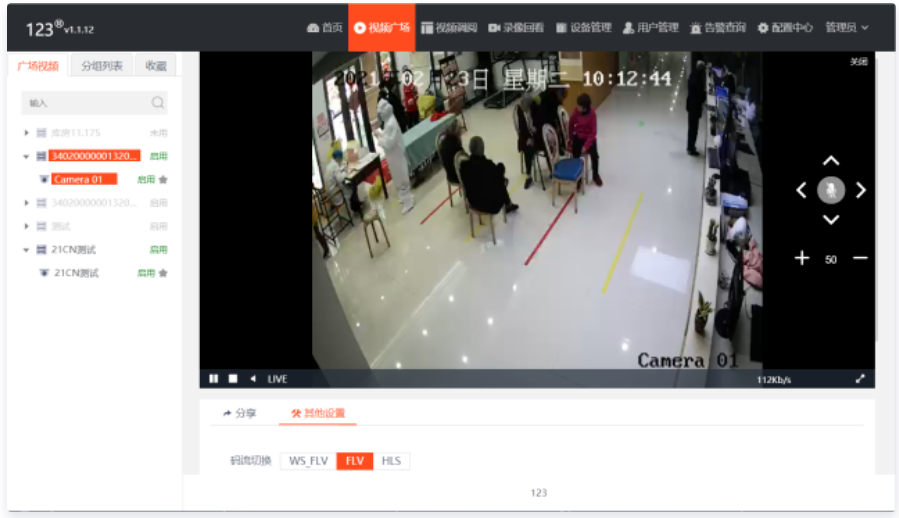The height and width of the screenshot is (518, 899).
Task: Click 启用 status beside Camera 01
Action: click(146, 180)
